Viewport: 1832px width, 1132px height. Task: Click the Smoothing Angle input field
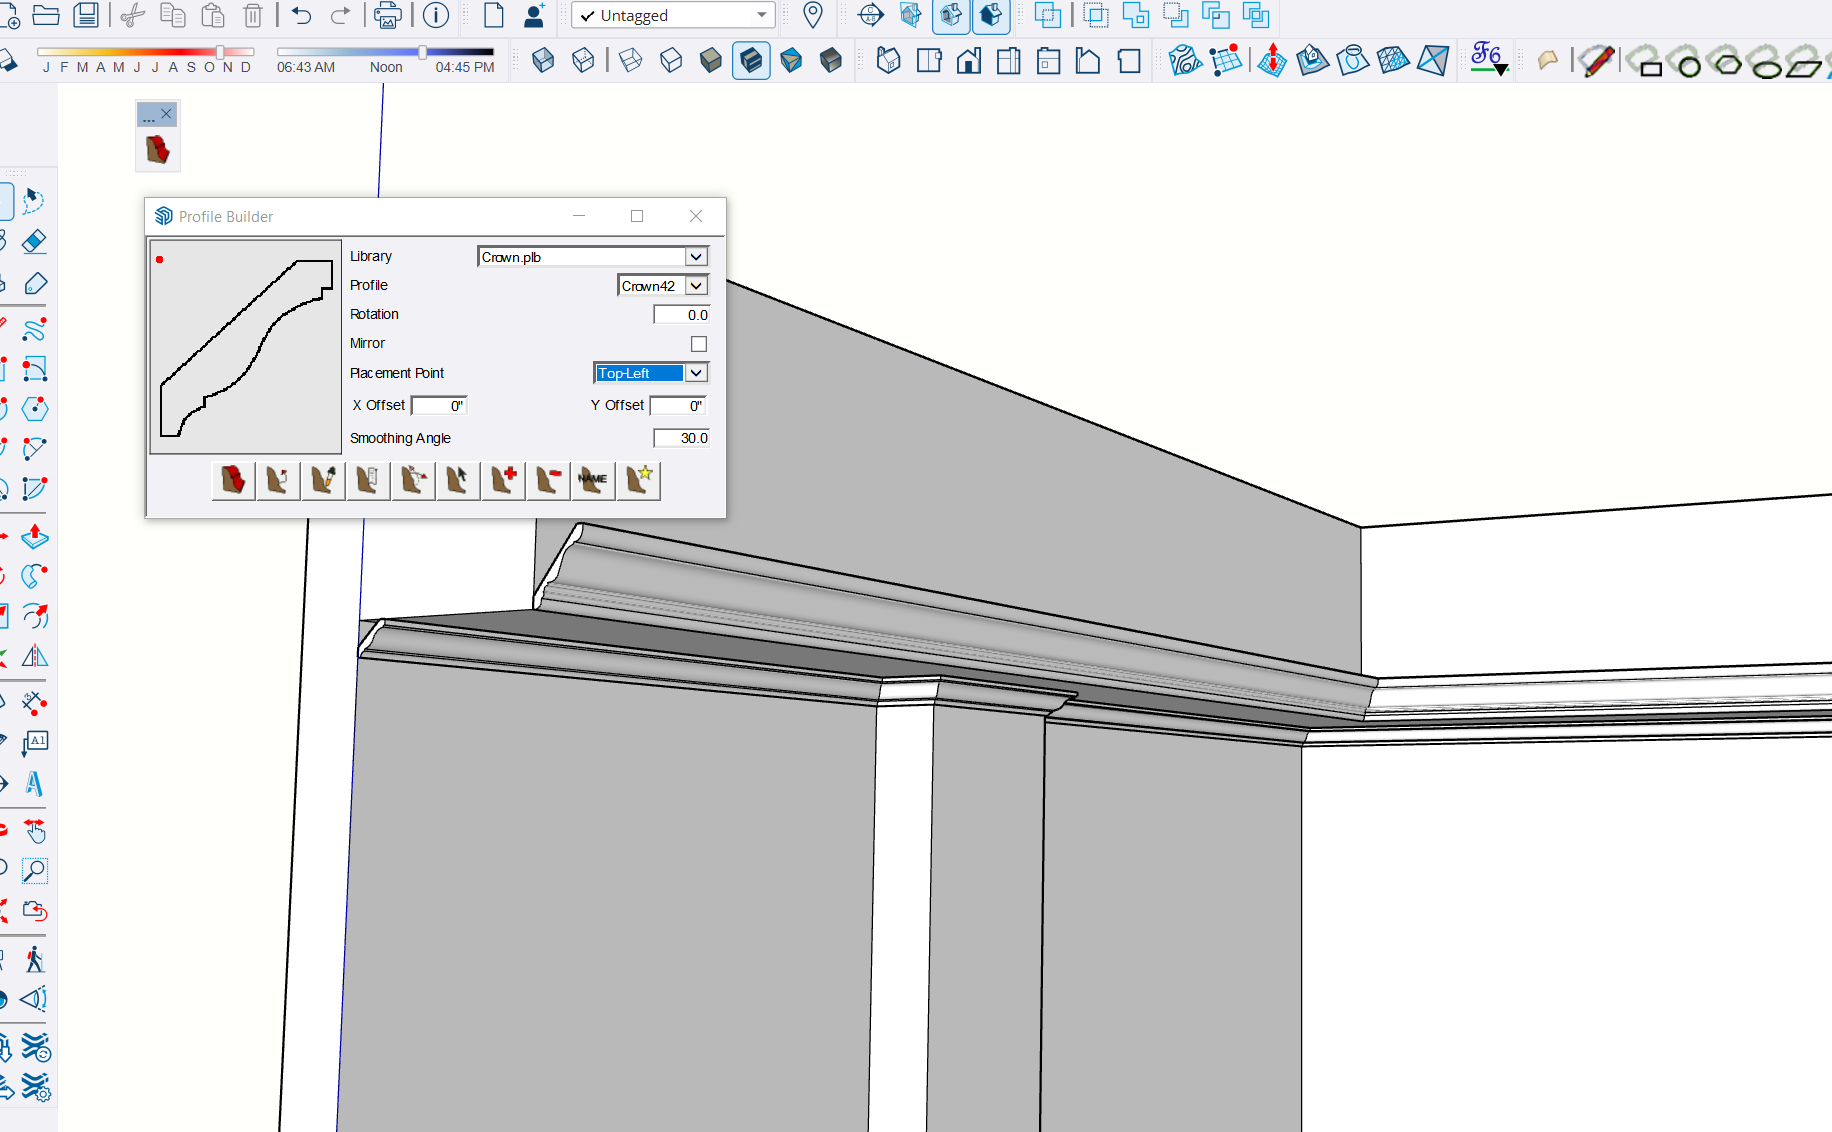point(682,438)
